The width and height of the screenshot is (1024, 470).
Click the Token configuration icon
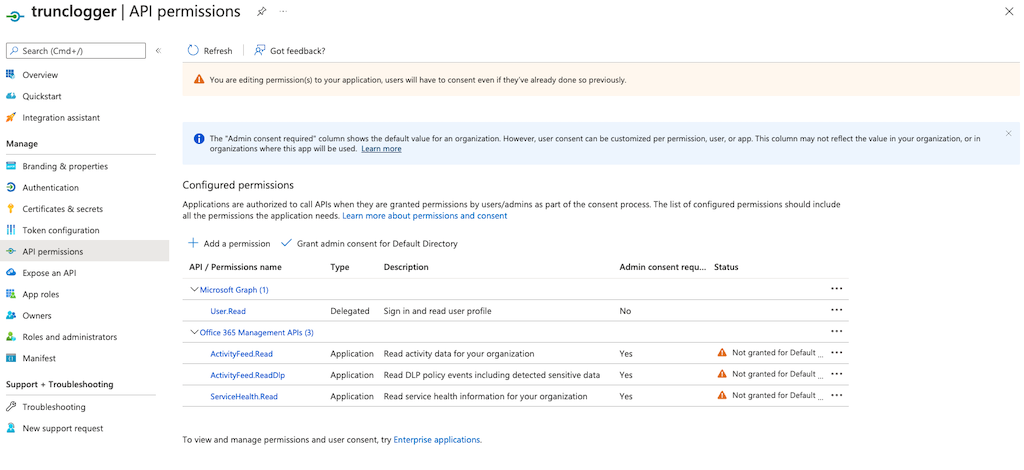(x=10, y=230)
